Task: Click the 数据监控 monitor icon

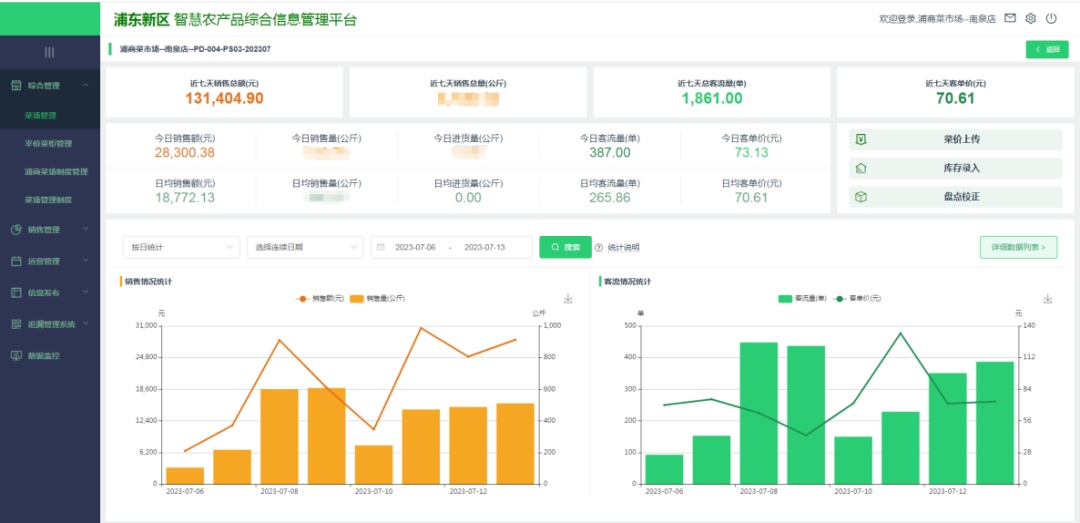Action: coord(17,356)
